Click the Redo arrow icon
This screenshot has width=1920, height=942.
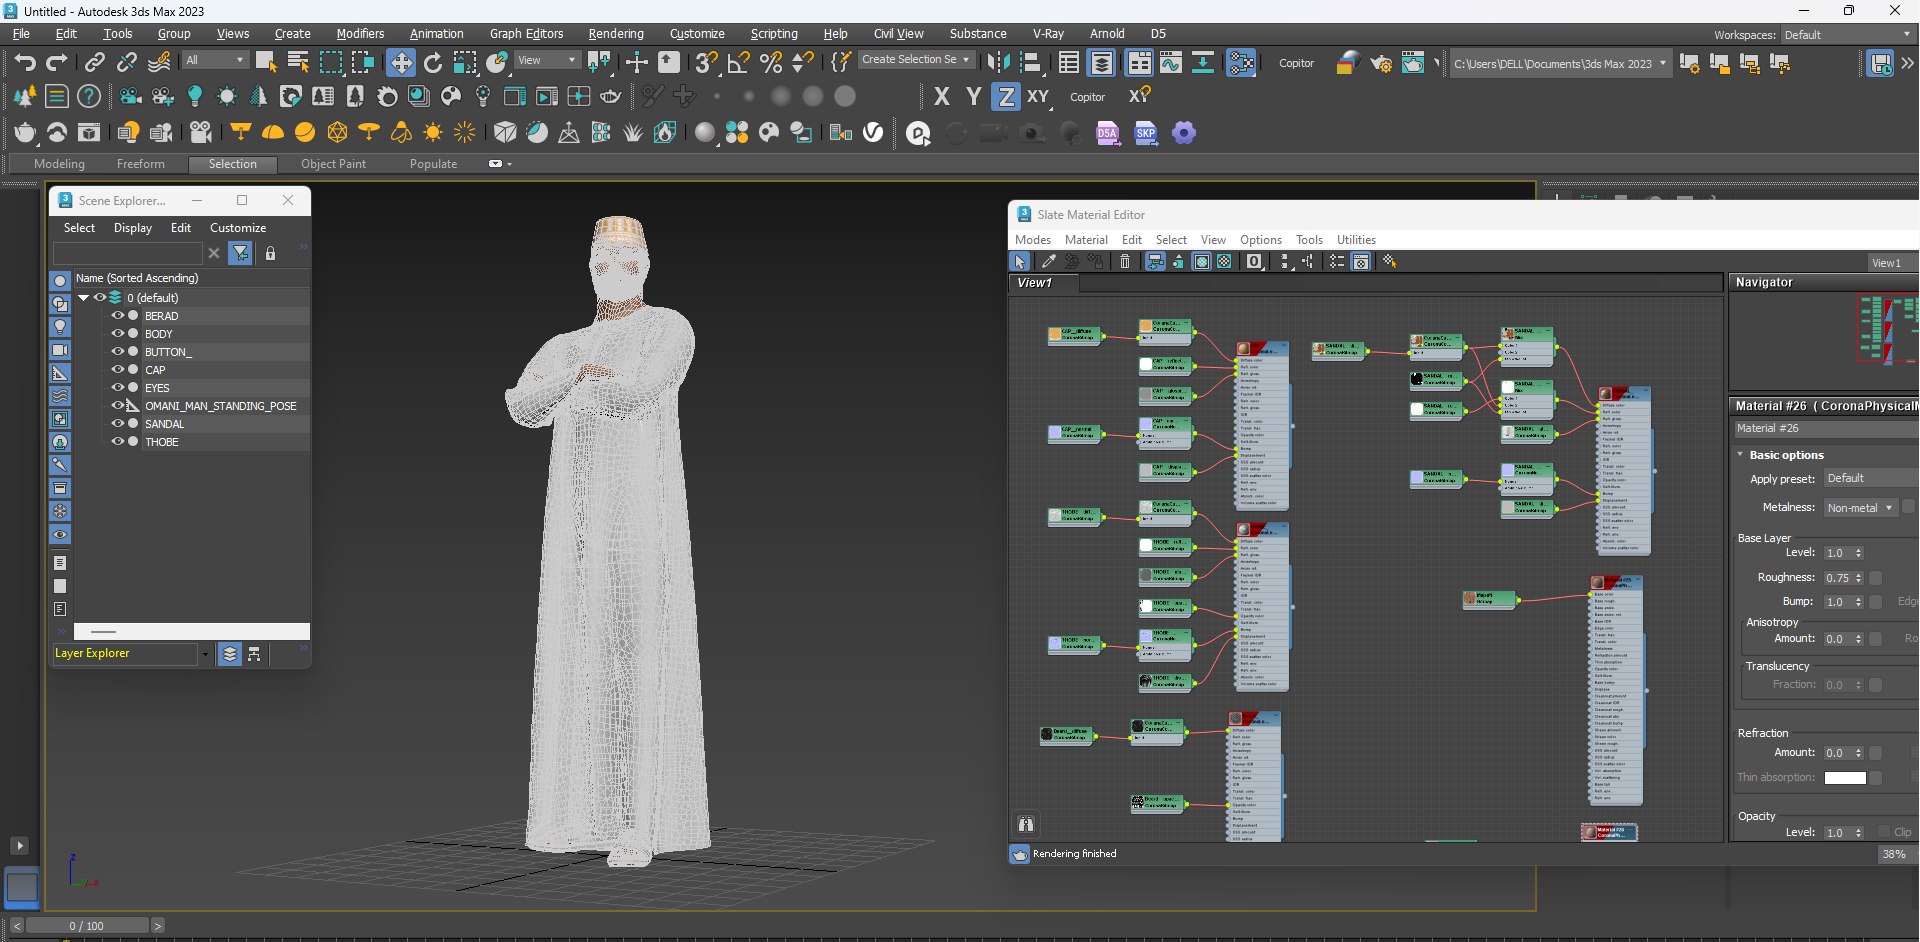57,63
